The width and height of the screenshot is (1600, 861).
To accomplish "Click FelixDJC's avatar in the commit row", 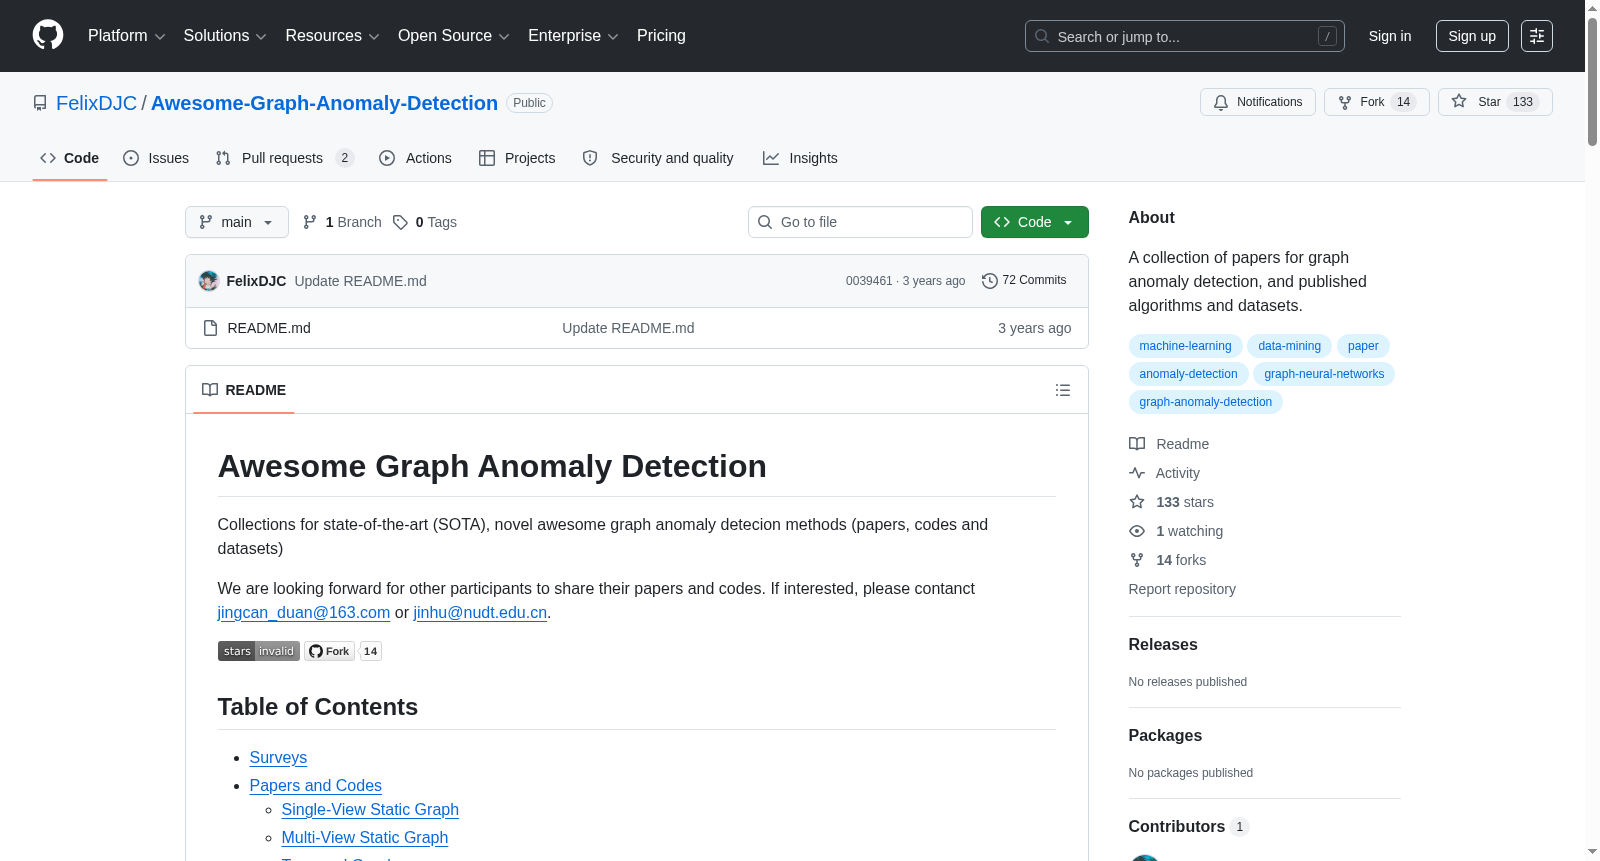I will coord(209,281).
